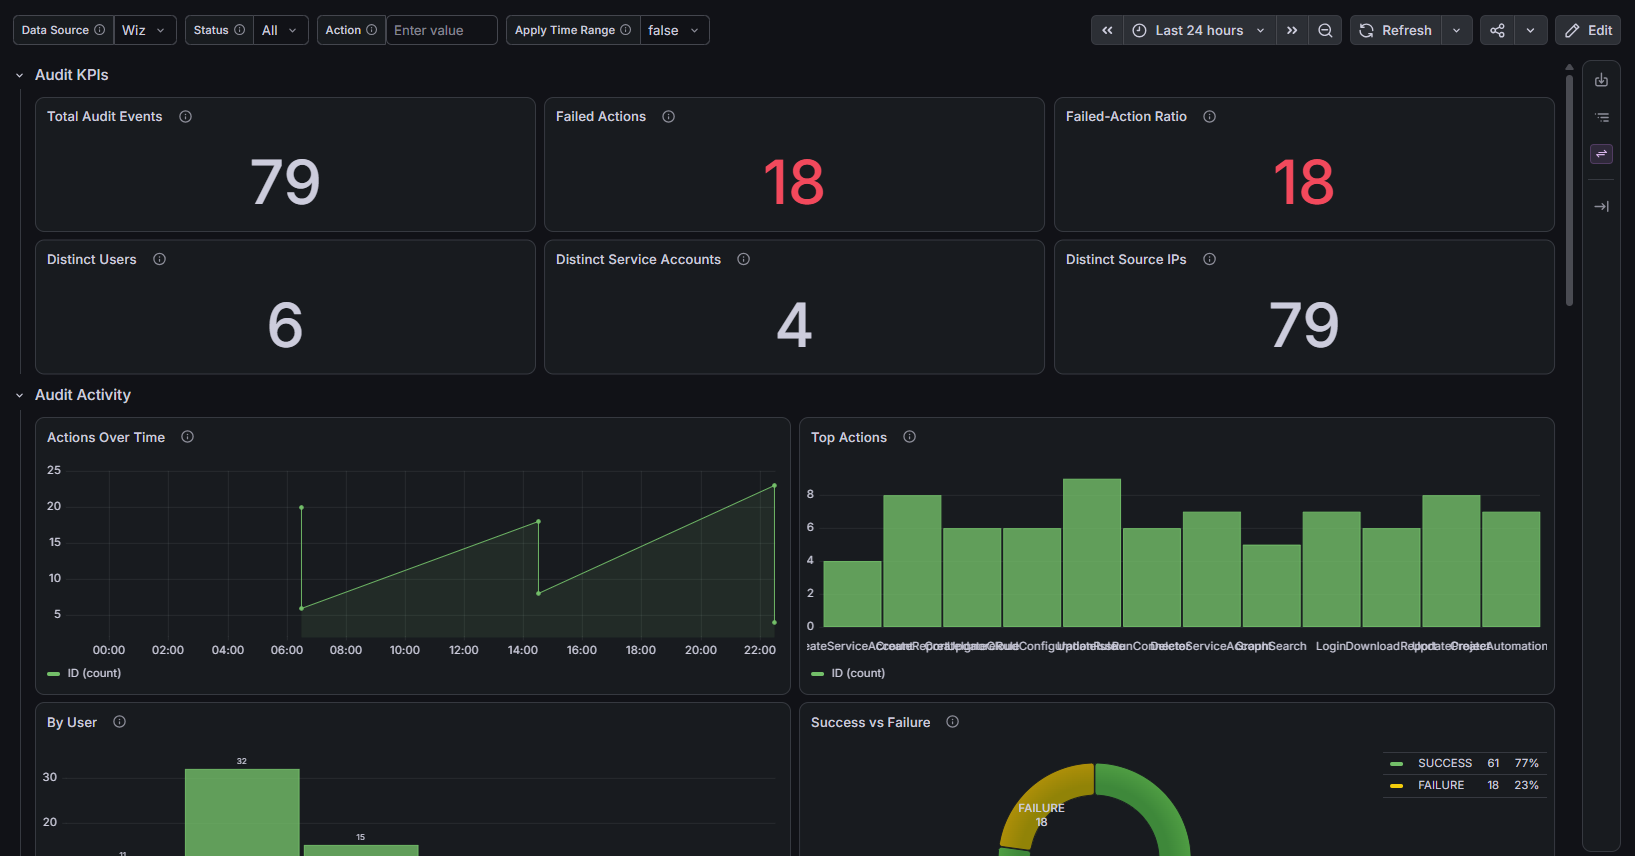Open the Data Source Wiz dropdown
The image size is (1635, 856).
[x=145, y=30]
